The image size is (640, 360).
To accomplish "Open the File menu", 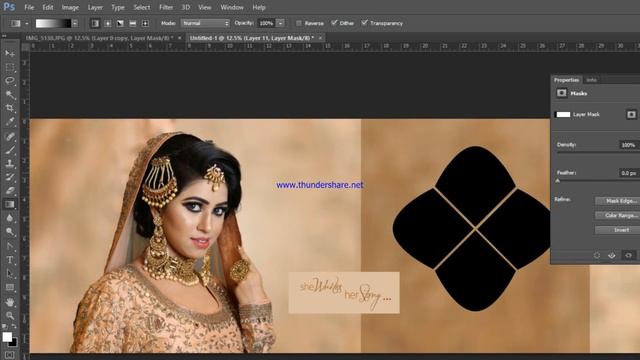I will 29,7.
